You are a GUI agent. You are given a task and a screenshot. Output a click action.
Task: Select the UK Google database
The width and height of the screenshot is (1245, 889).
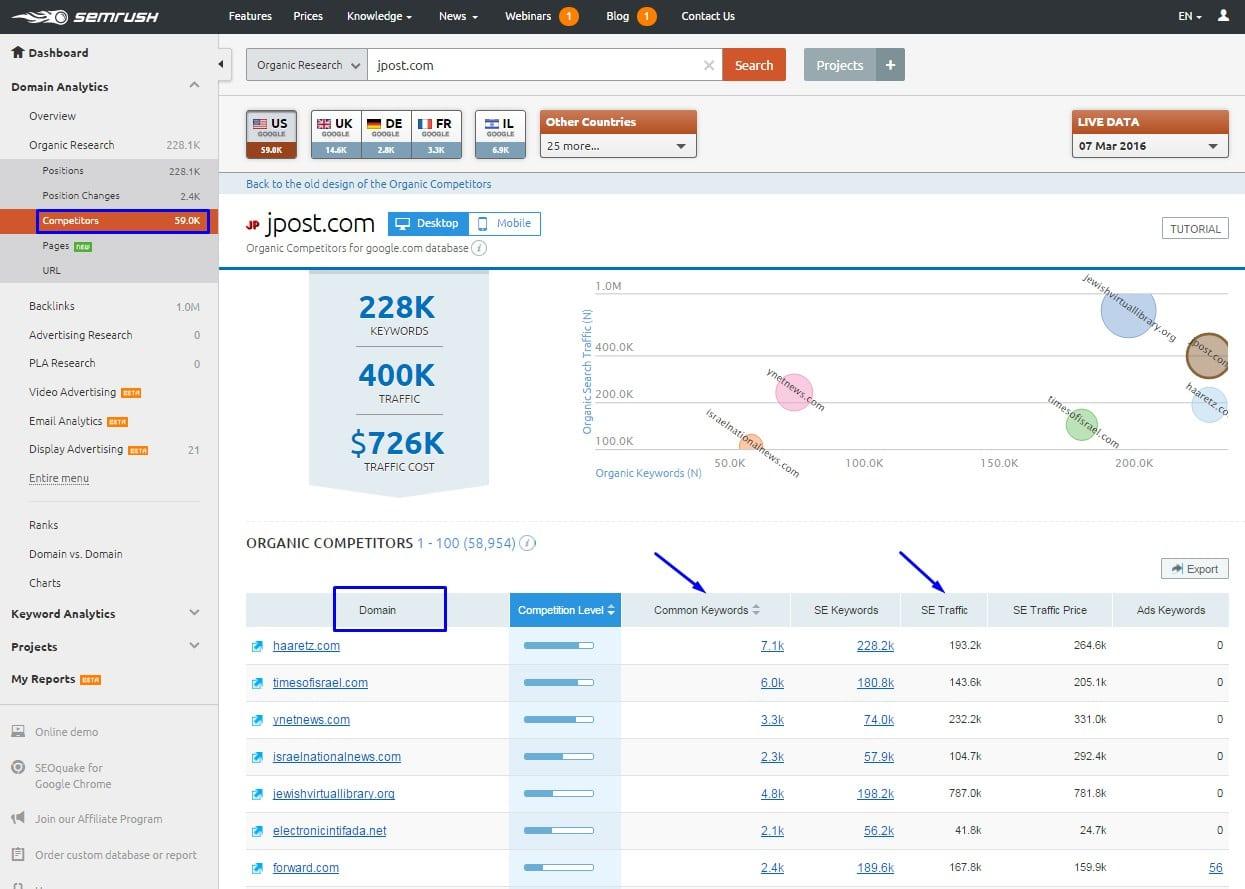point(335,134)
